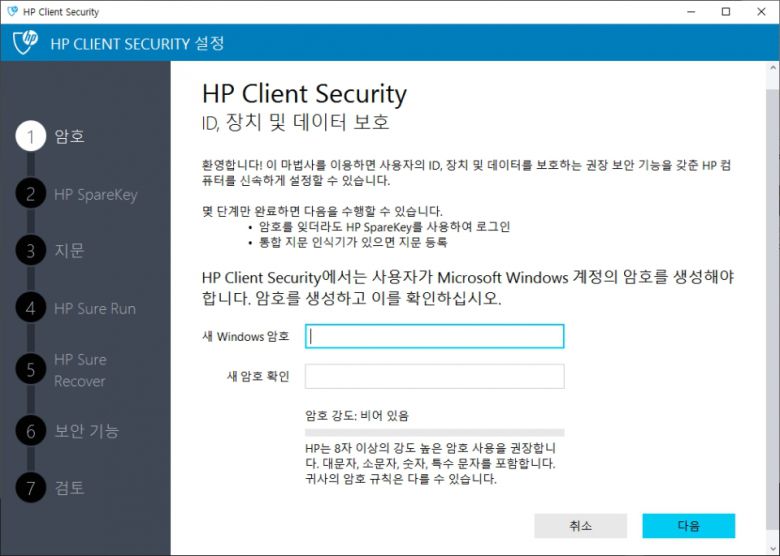Click the HP Client Security title bar icon
The image size is (780, 556).
pos(12,12)
